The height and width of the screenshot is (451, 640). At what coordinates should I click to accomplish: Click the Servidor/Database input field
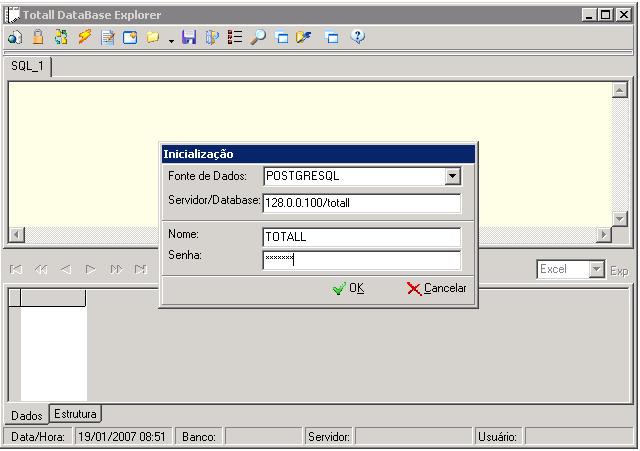coord(362,203)
